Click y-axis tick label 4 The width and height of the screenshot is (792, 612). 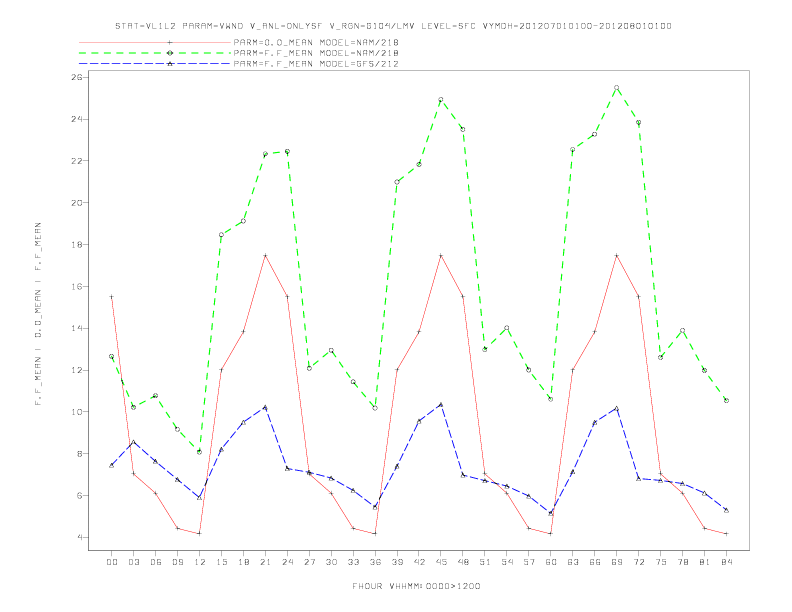click(x=79, y=537)
